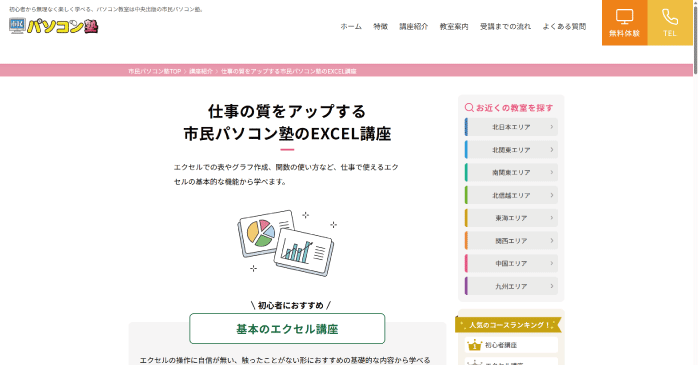Click the 市民パソコン塾 logo
698x365 pixels.
pyautogui.click(x=53, y=26)
